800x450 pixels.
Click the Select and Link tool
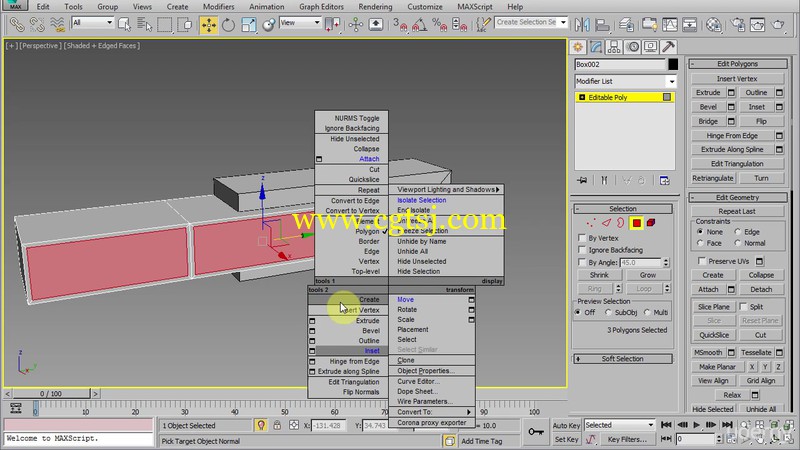click(16, 24)
